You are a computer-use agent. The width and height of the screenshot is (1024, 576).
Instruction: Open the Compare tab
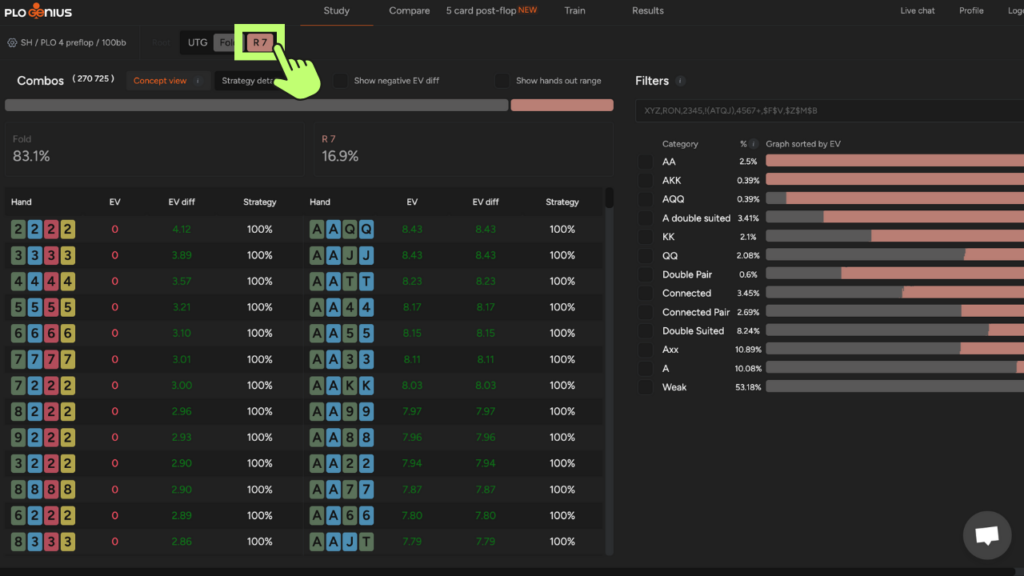click(x=409, y=11)
